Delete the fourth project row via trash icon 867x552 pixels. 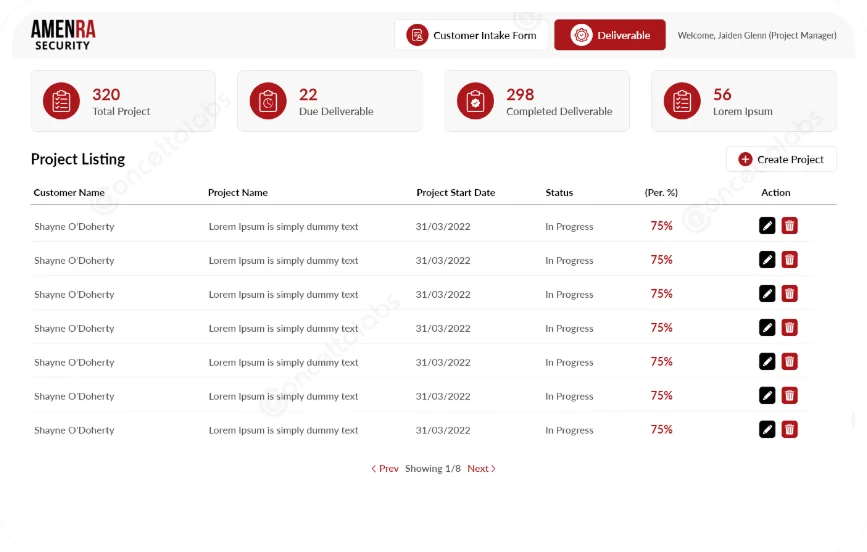coord(789,328)
